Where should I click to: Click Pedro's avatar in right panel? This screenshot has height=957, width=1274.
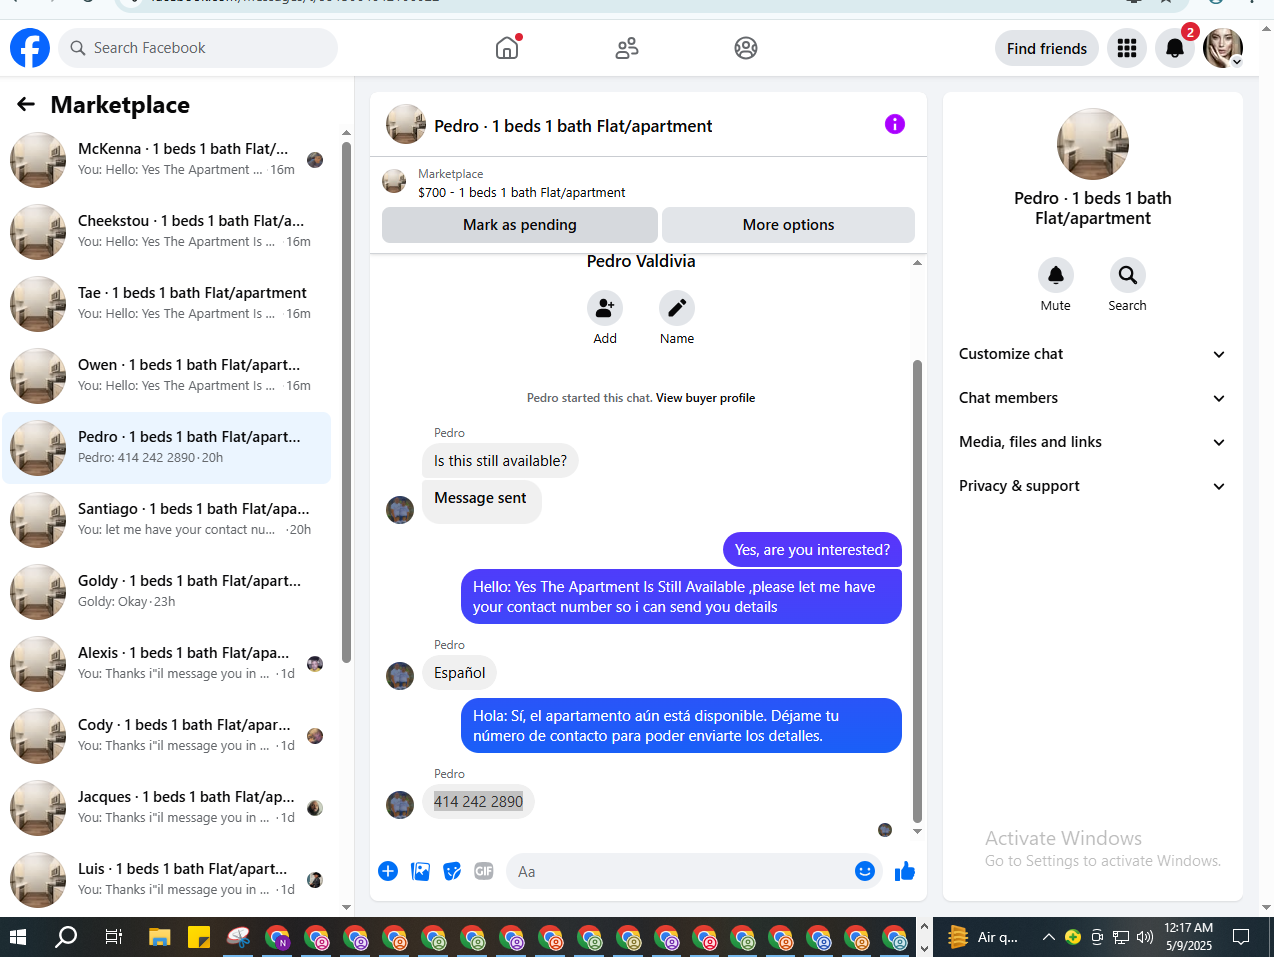pos(1093,144)
